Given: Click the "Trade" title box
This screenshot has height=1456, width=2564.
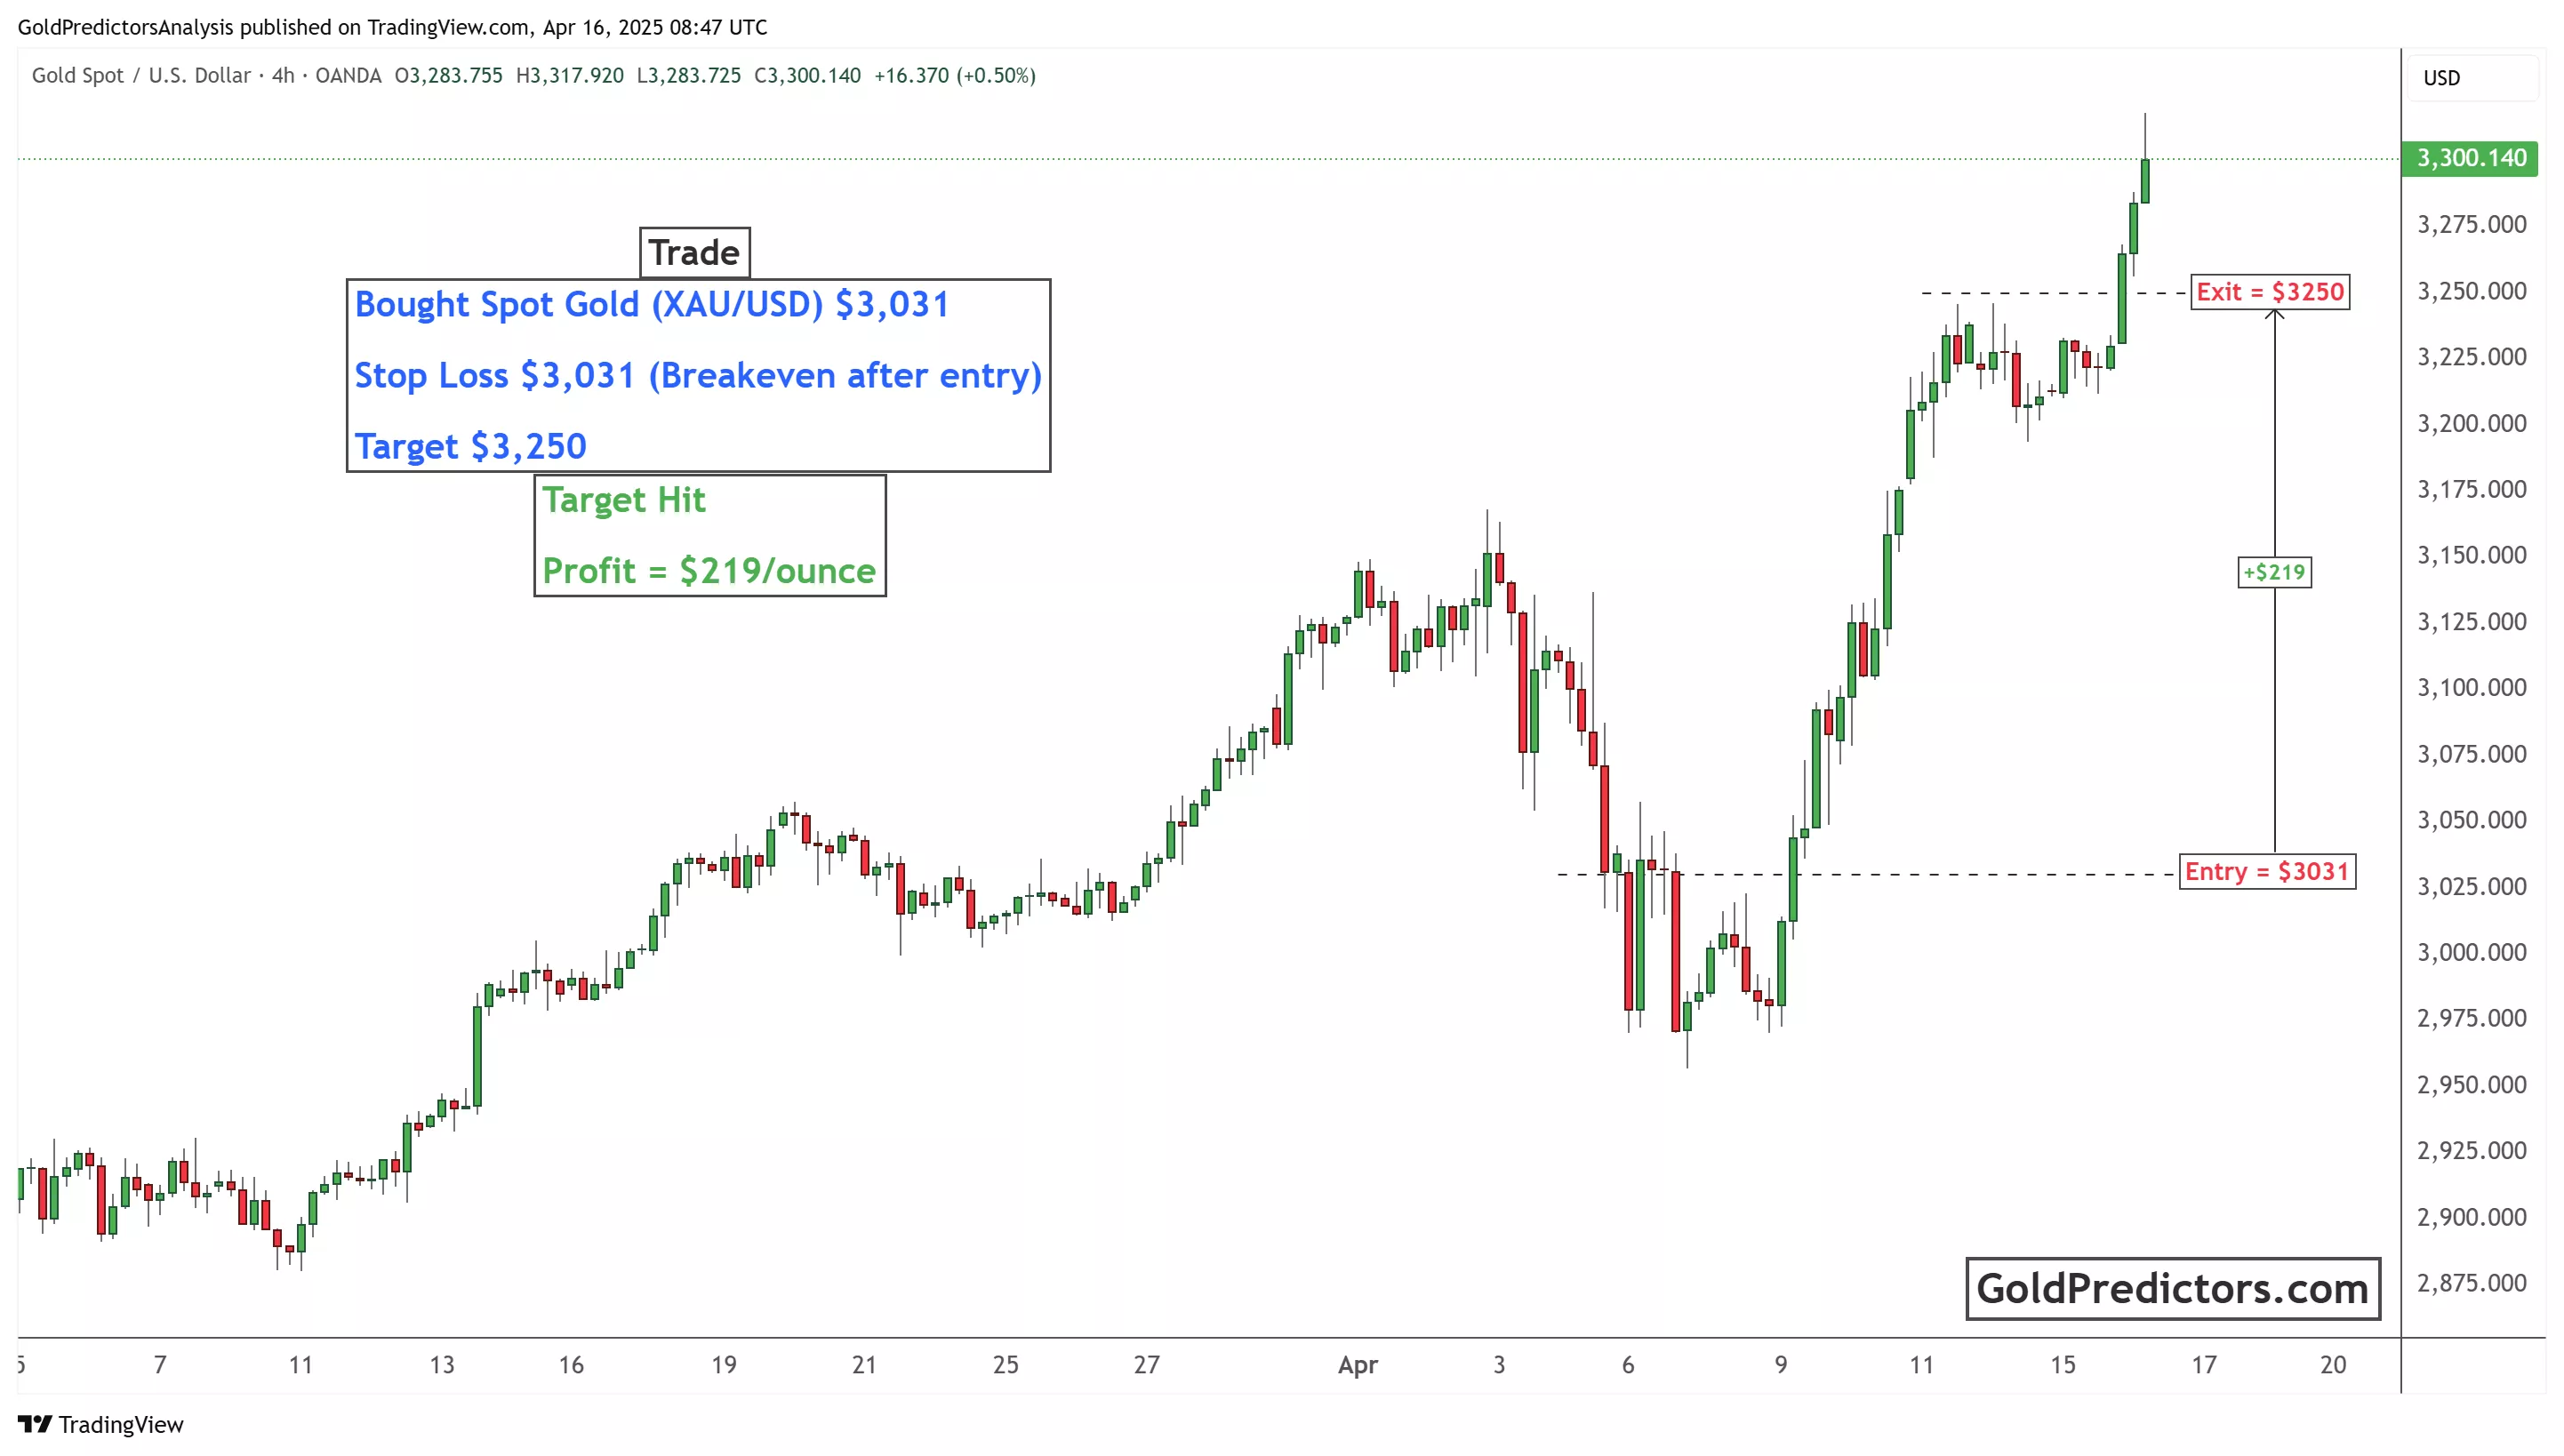Looking at the screenshot, I should 694,253.
